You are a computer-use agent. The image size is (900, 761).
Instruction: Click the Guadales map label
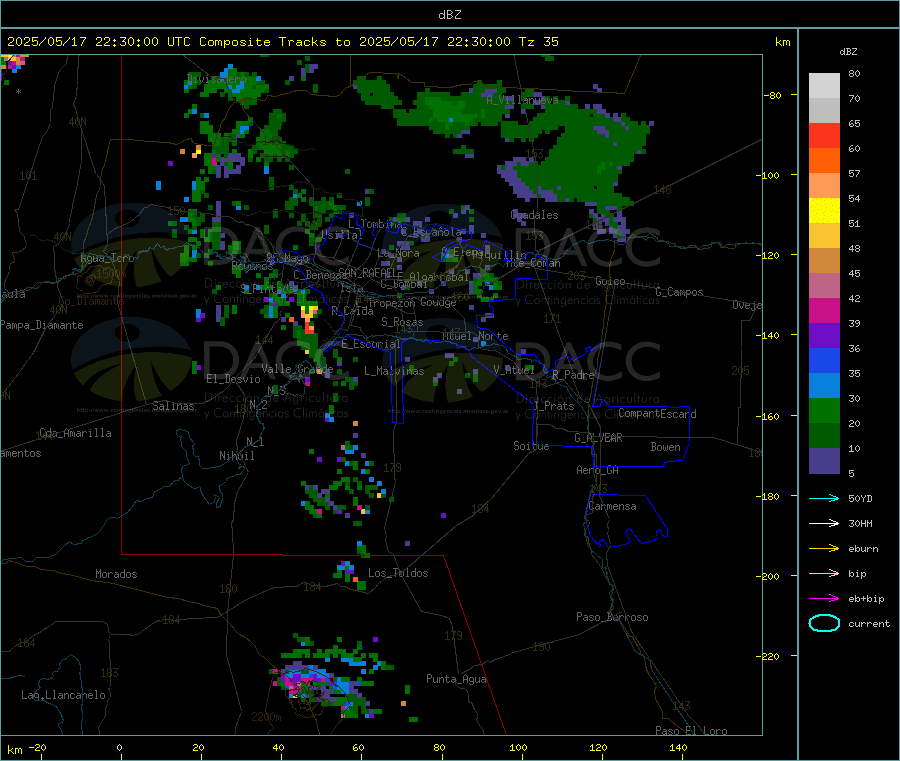click(534, 215)
